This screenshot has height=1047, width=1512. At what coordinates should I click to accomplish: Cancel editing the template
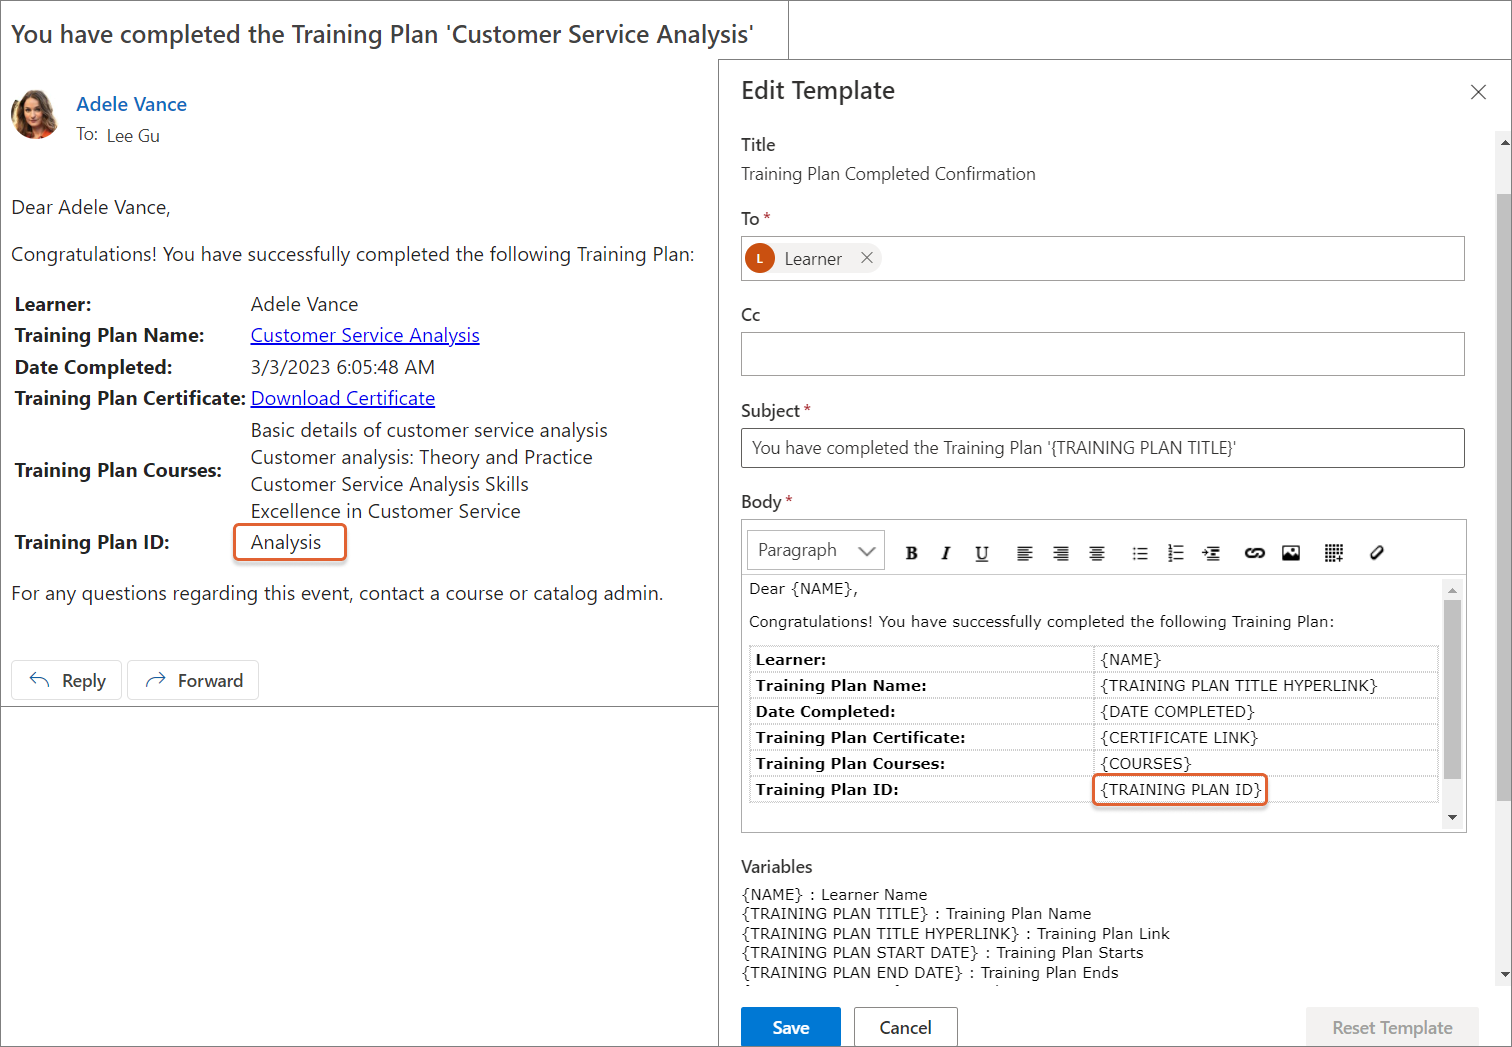(905, 1027)
